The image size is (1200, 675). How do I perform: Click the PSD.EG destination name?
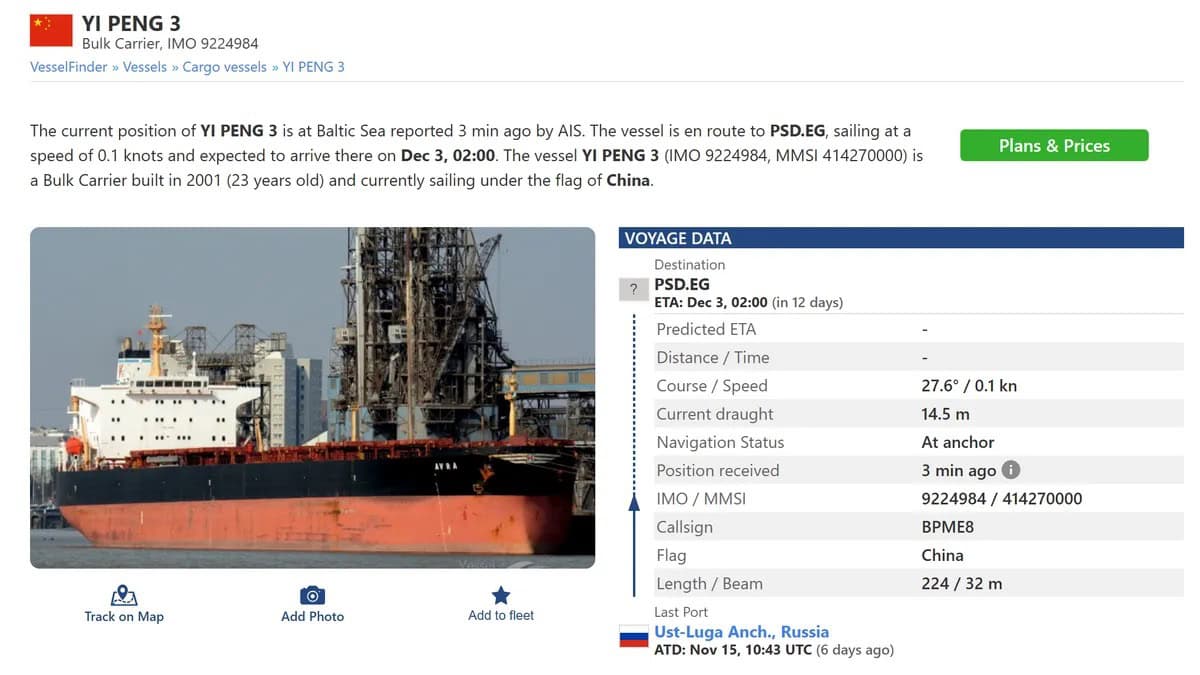[x=682, y=284]
